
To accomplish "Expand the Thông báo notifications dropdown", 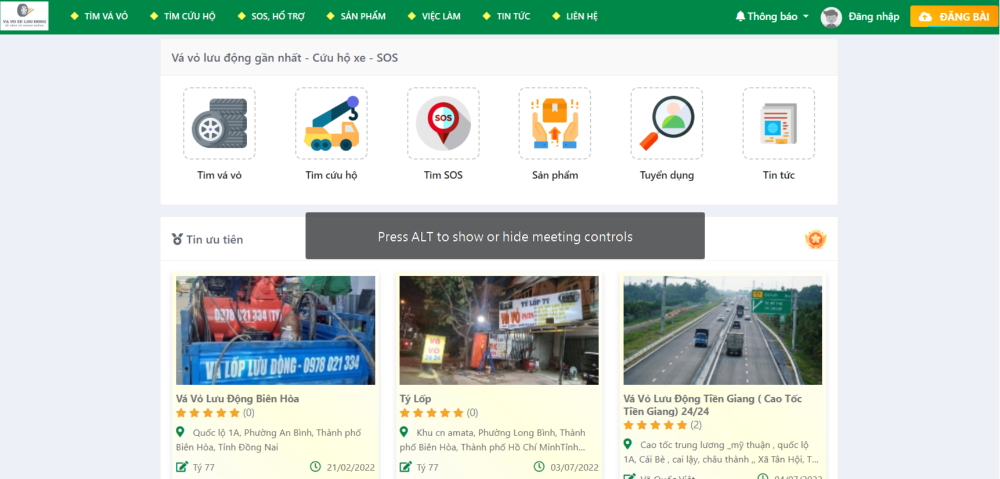I will click(x=772, y=17).
